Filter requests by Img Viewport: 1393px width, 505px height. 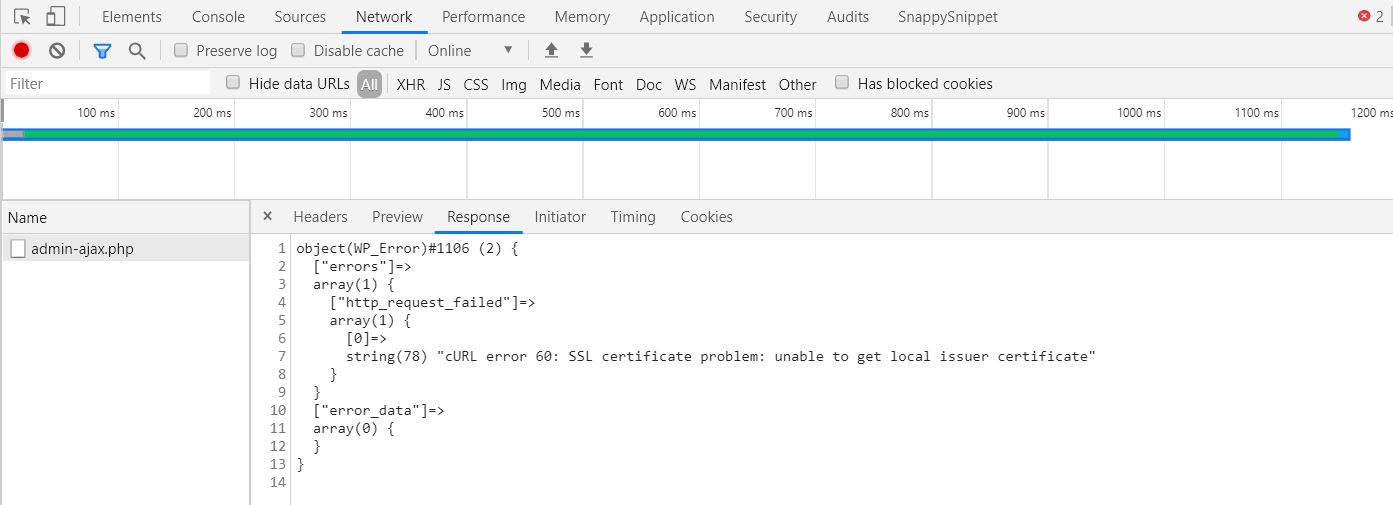click(x=514, y=85)
